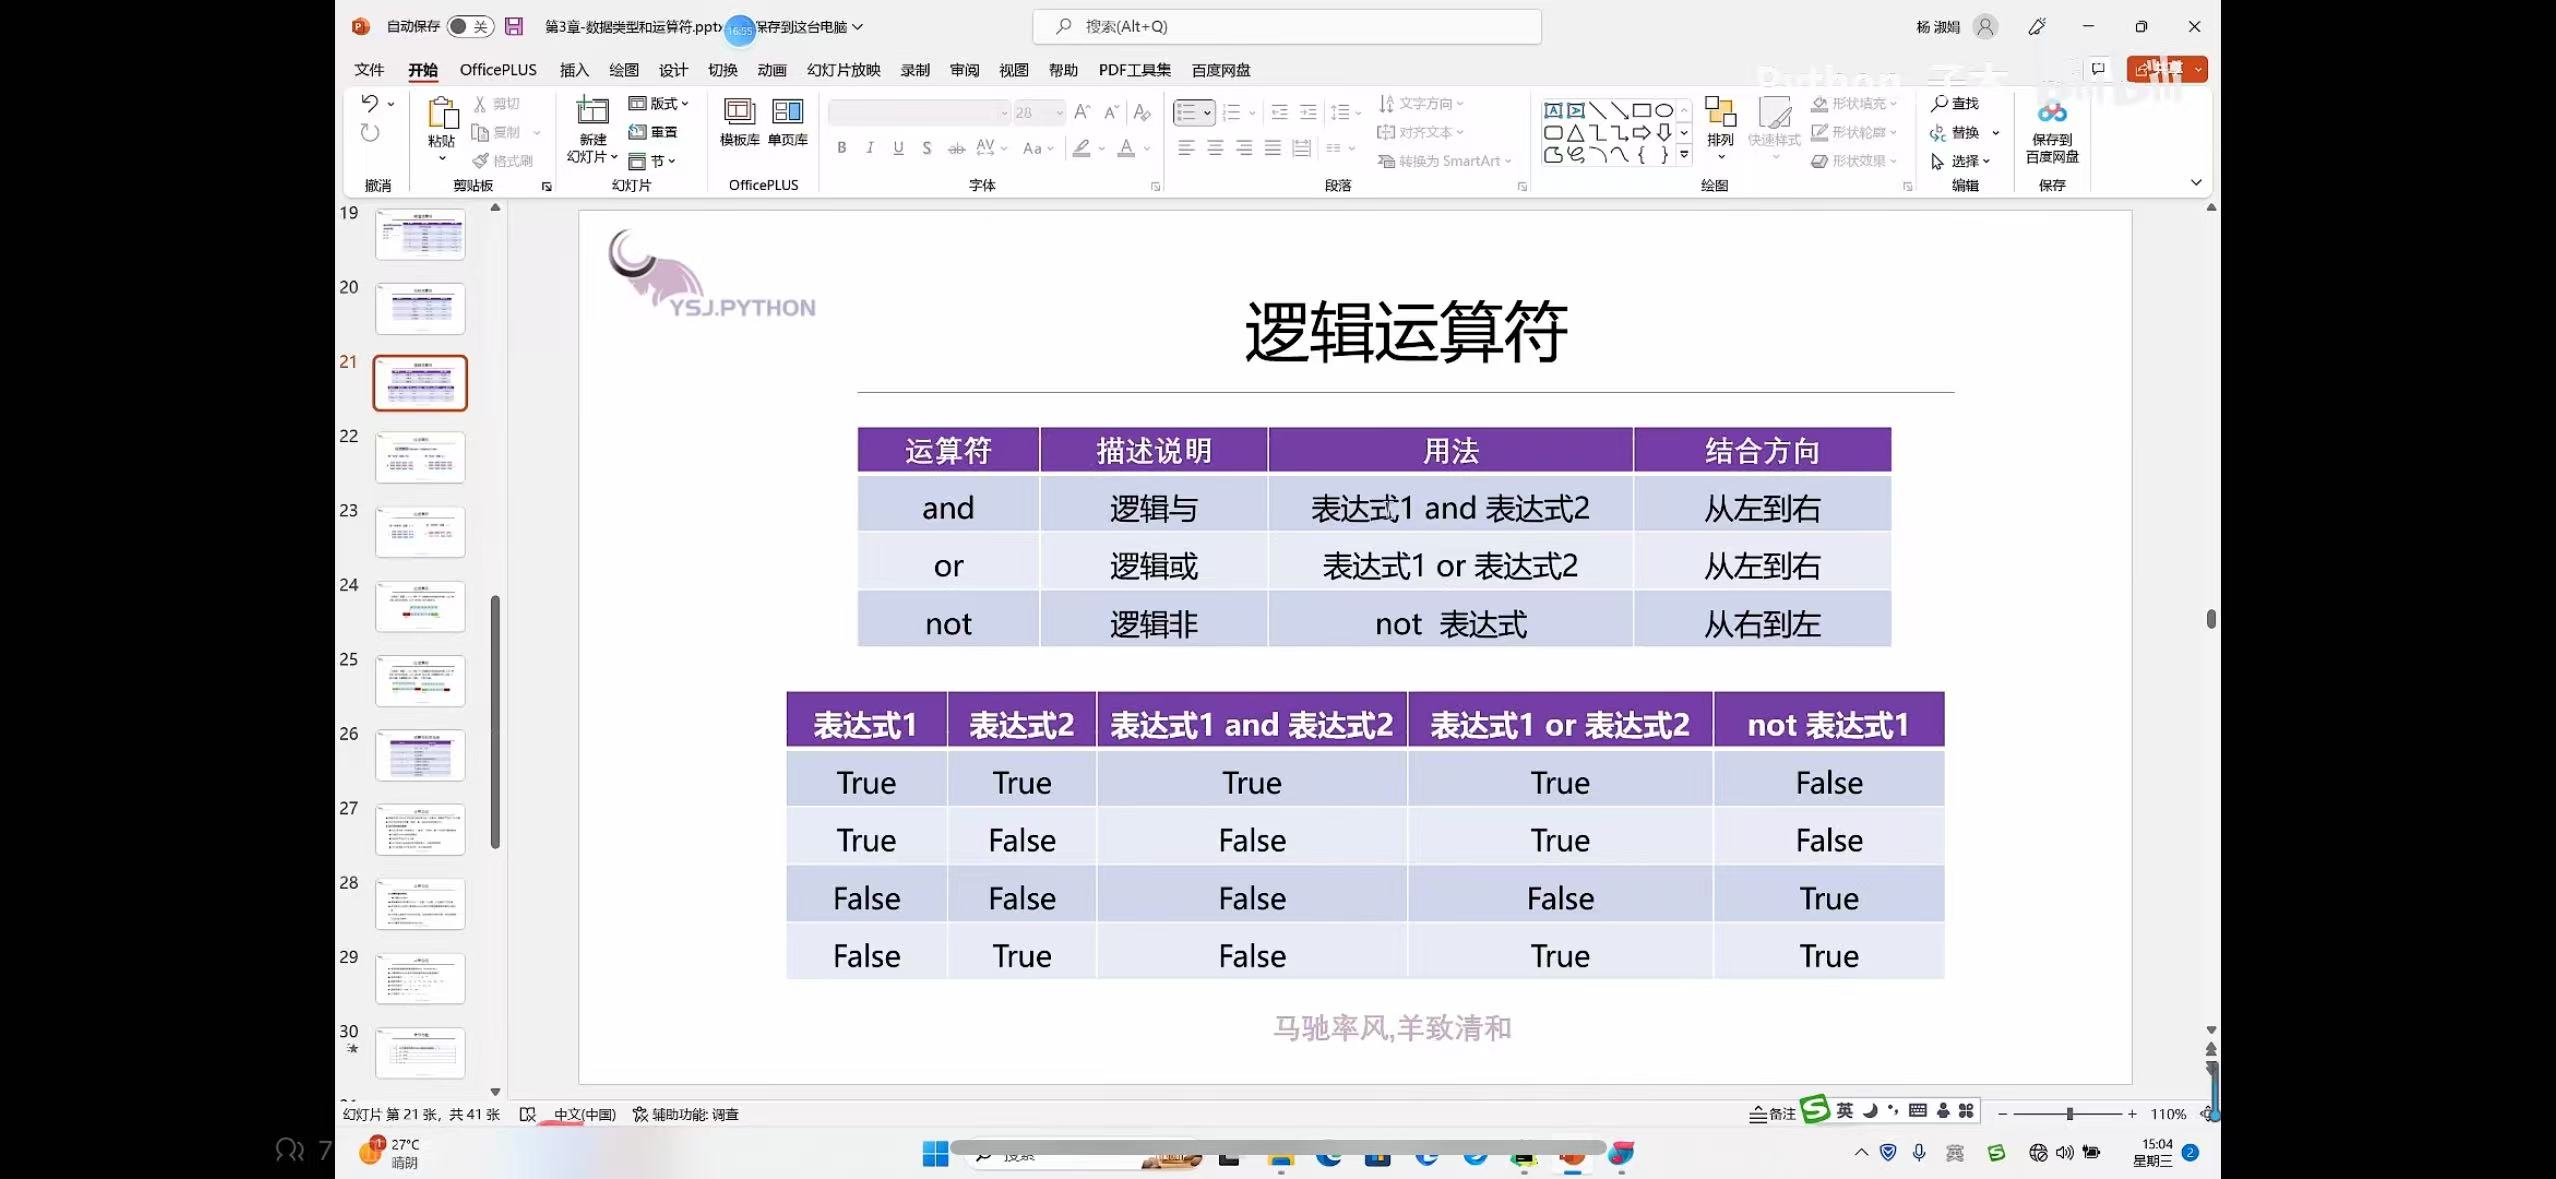
Task: Toggle Italic formatting button
Action: 870,148
